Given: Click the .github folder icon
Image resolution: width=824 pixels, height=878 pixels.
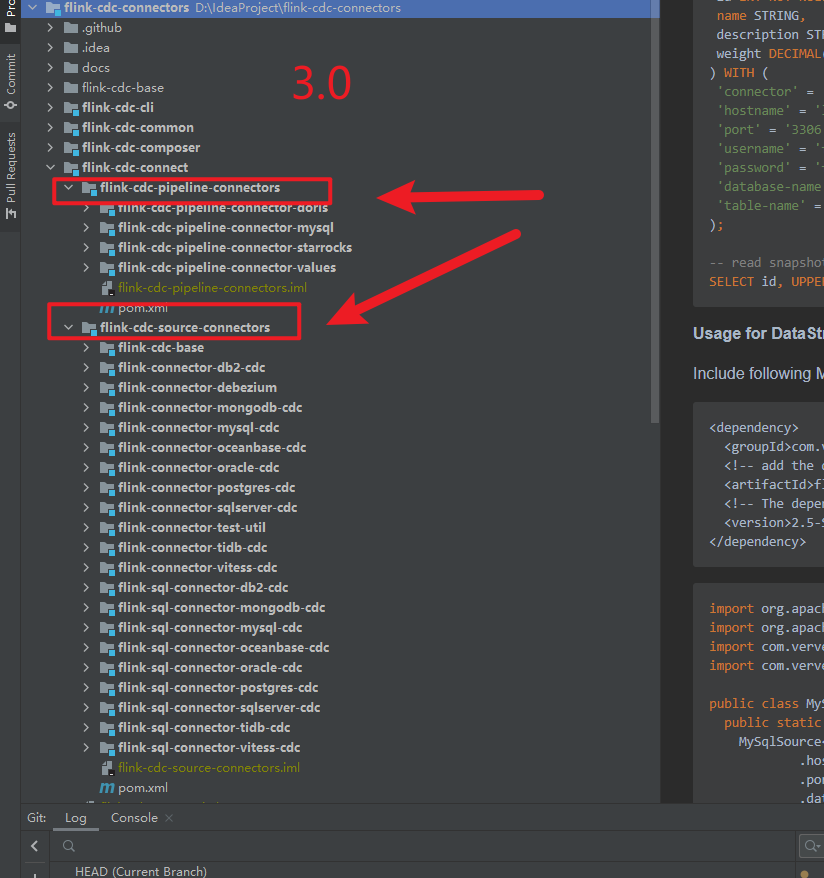Looking at the screenshot, I should click(71, 27).
